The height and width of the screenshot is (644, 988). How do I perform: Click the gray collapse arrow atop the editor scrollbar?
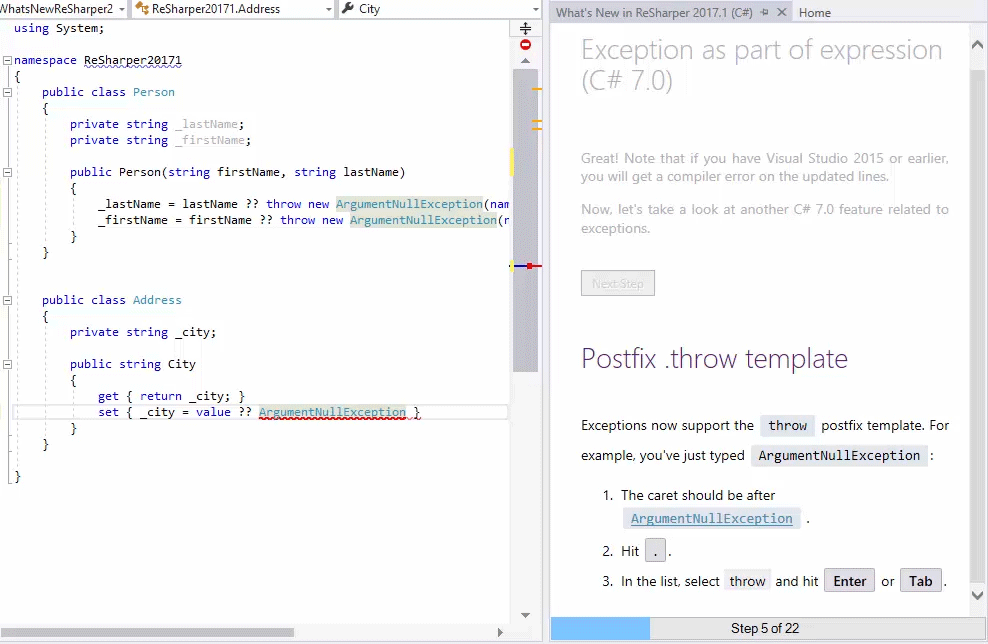524,59
